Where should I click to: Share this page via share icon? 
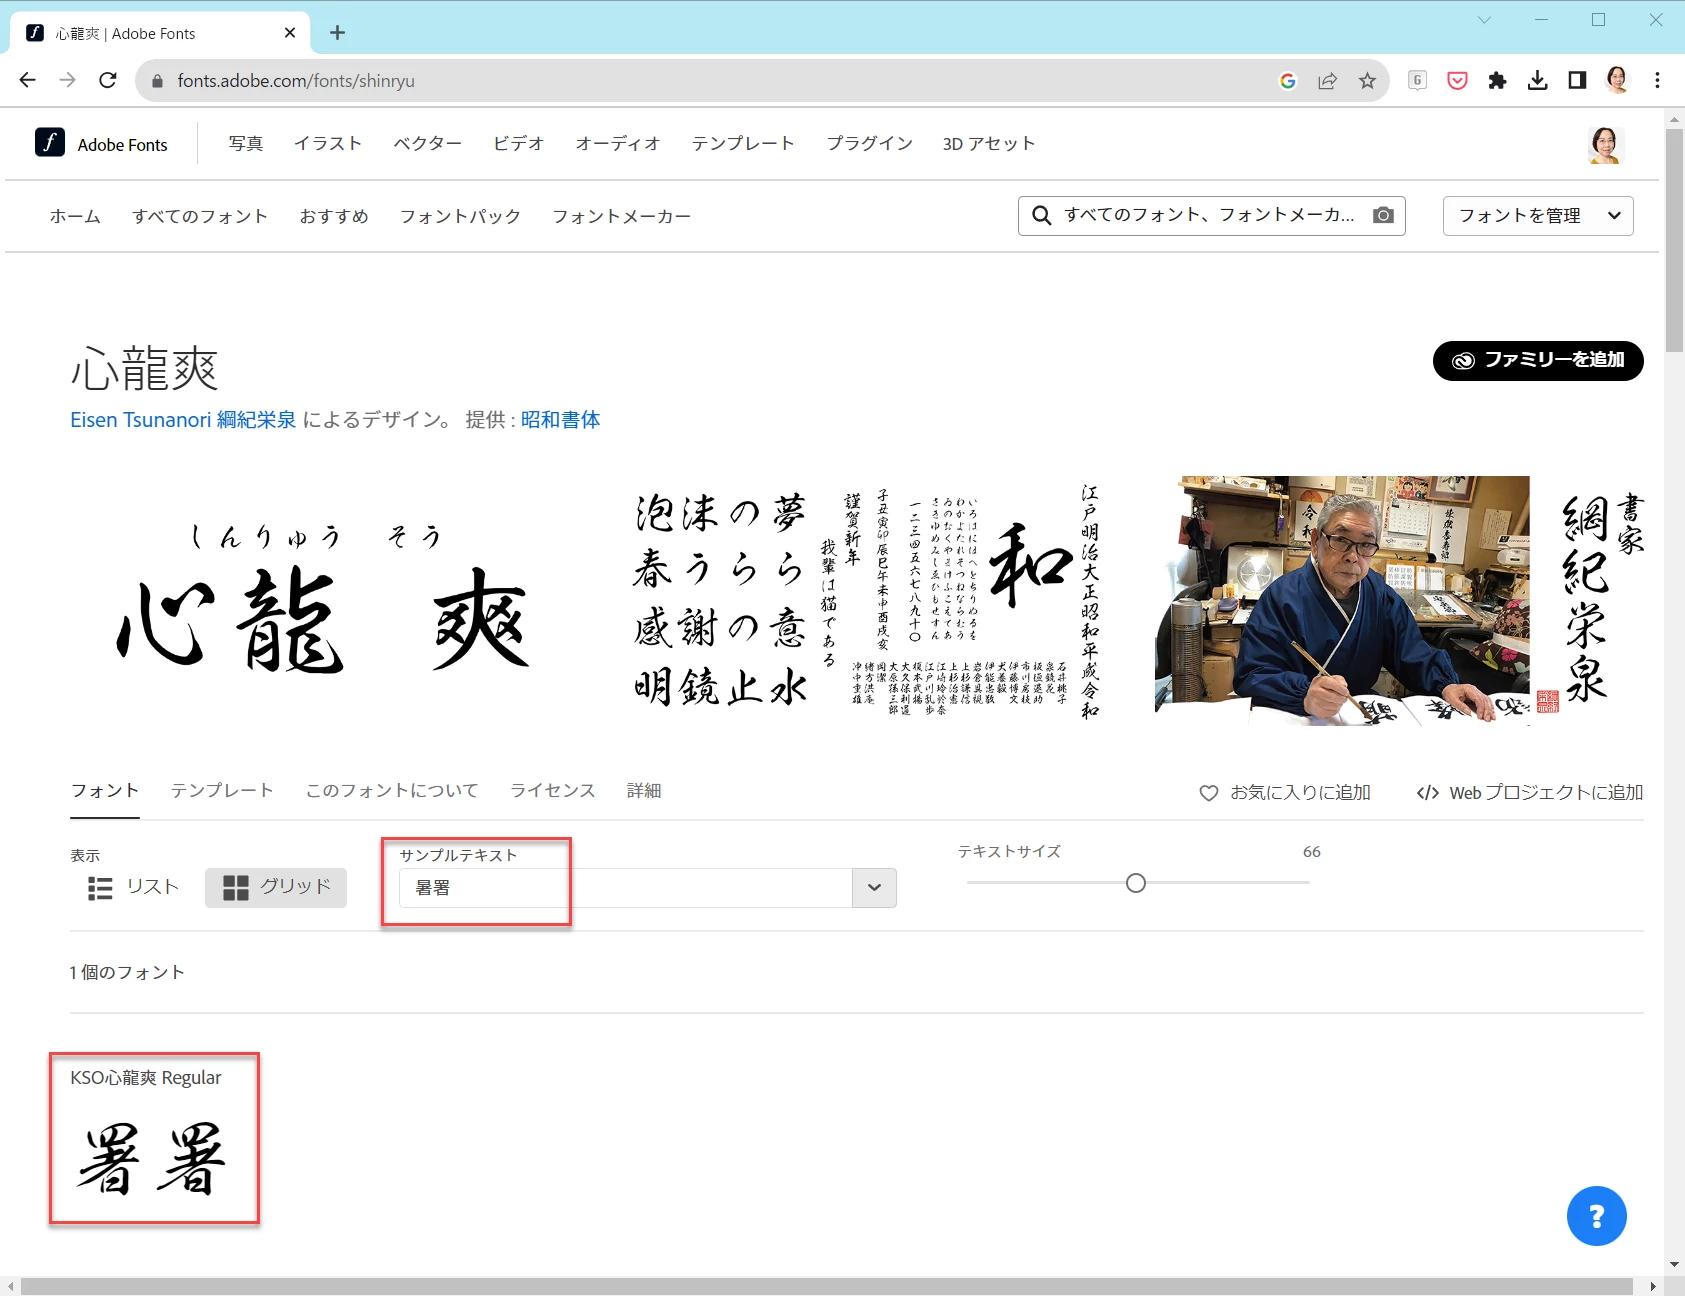coord(1327,81)
